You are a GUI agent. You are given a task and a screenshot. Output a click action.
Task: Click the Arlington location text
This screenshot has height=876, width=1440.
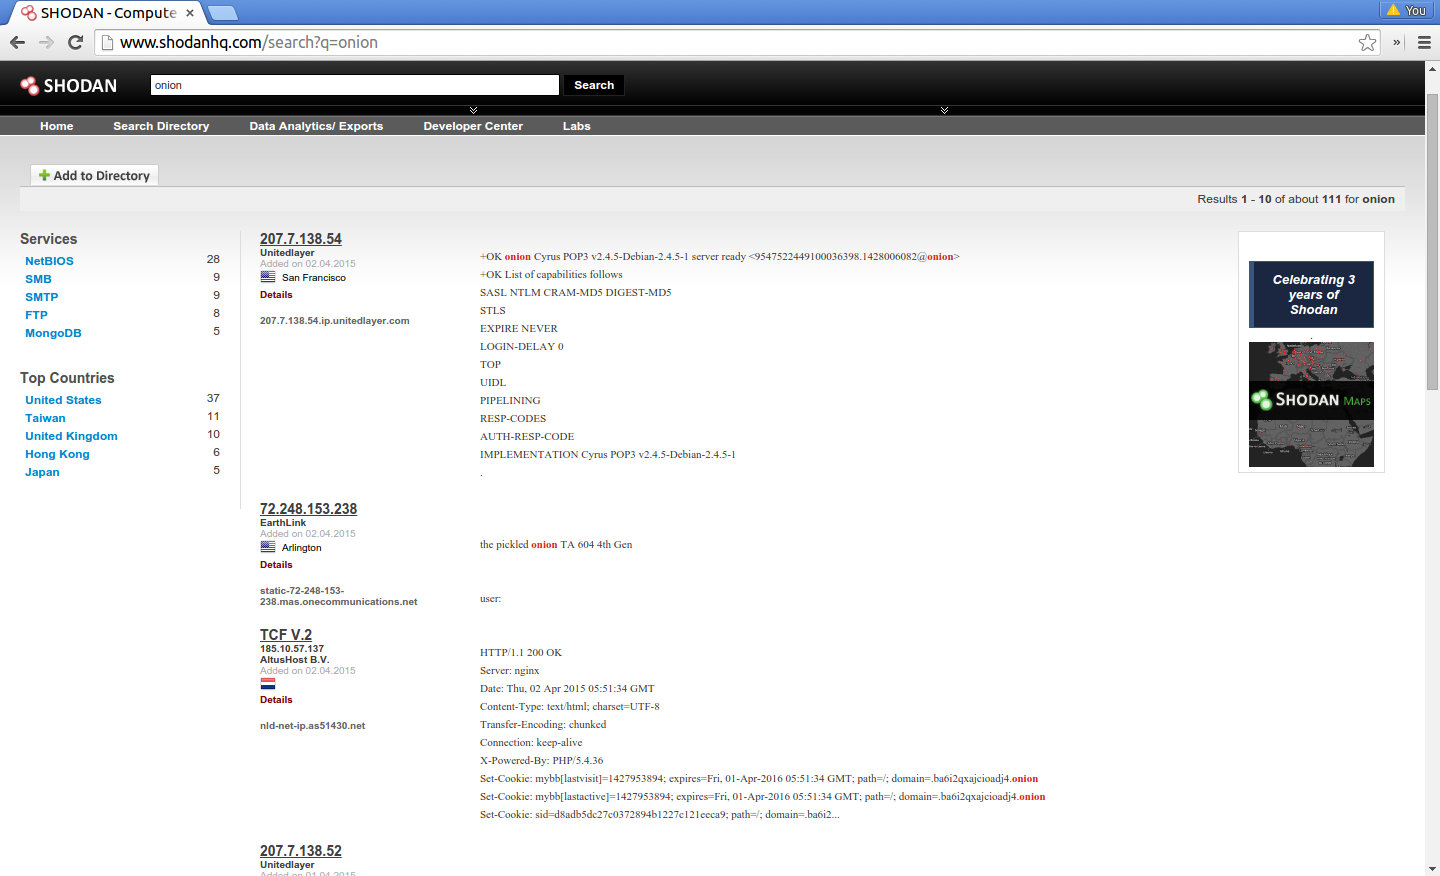302,548
